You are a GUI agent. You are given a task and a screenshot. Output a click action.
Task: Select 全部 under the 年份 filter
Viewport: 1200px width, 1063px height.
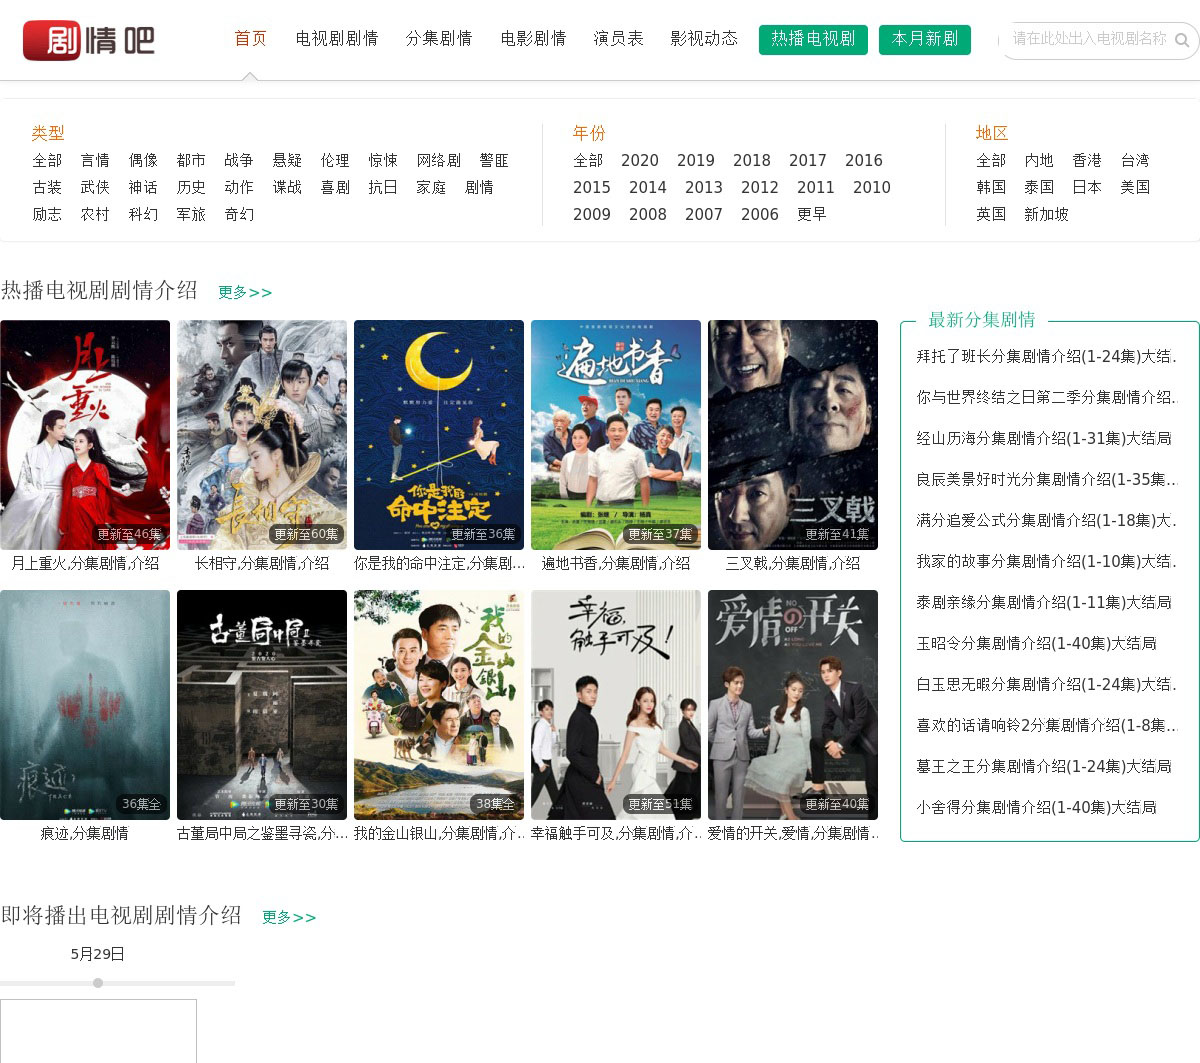588,161
